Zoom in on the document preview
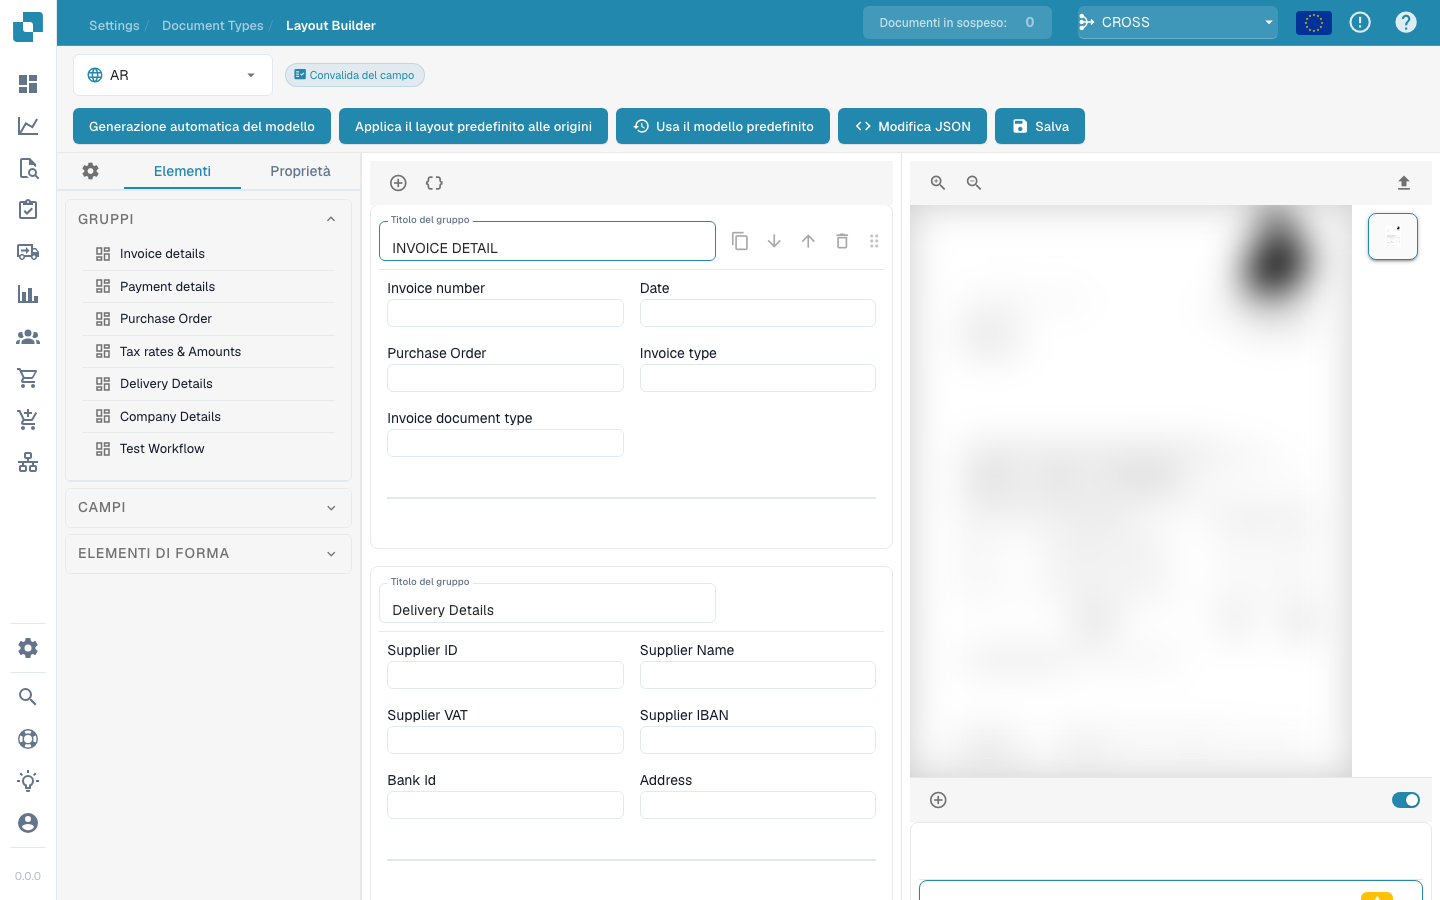Image resolution: width=1440 pixels, height=900 pixels. tap(938, 183)
